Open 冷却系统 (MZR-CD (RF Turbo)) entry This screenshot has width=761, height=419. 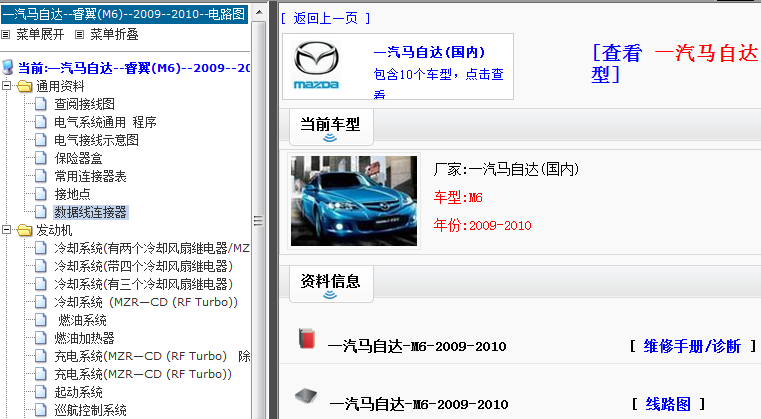point(146,302)
